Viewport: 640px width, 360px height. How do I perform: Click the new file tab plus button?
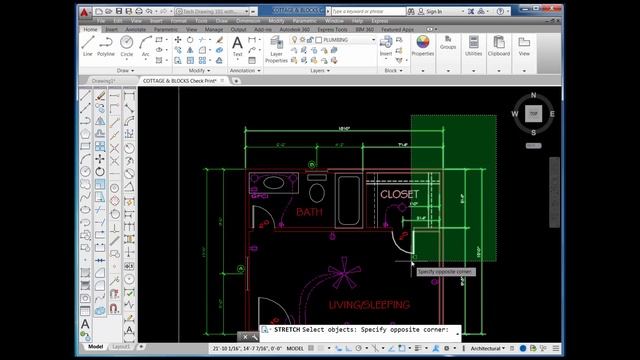[x=236, y=81]
